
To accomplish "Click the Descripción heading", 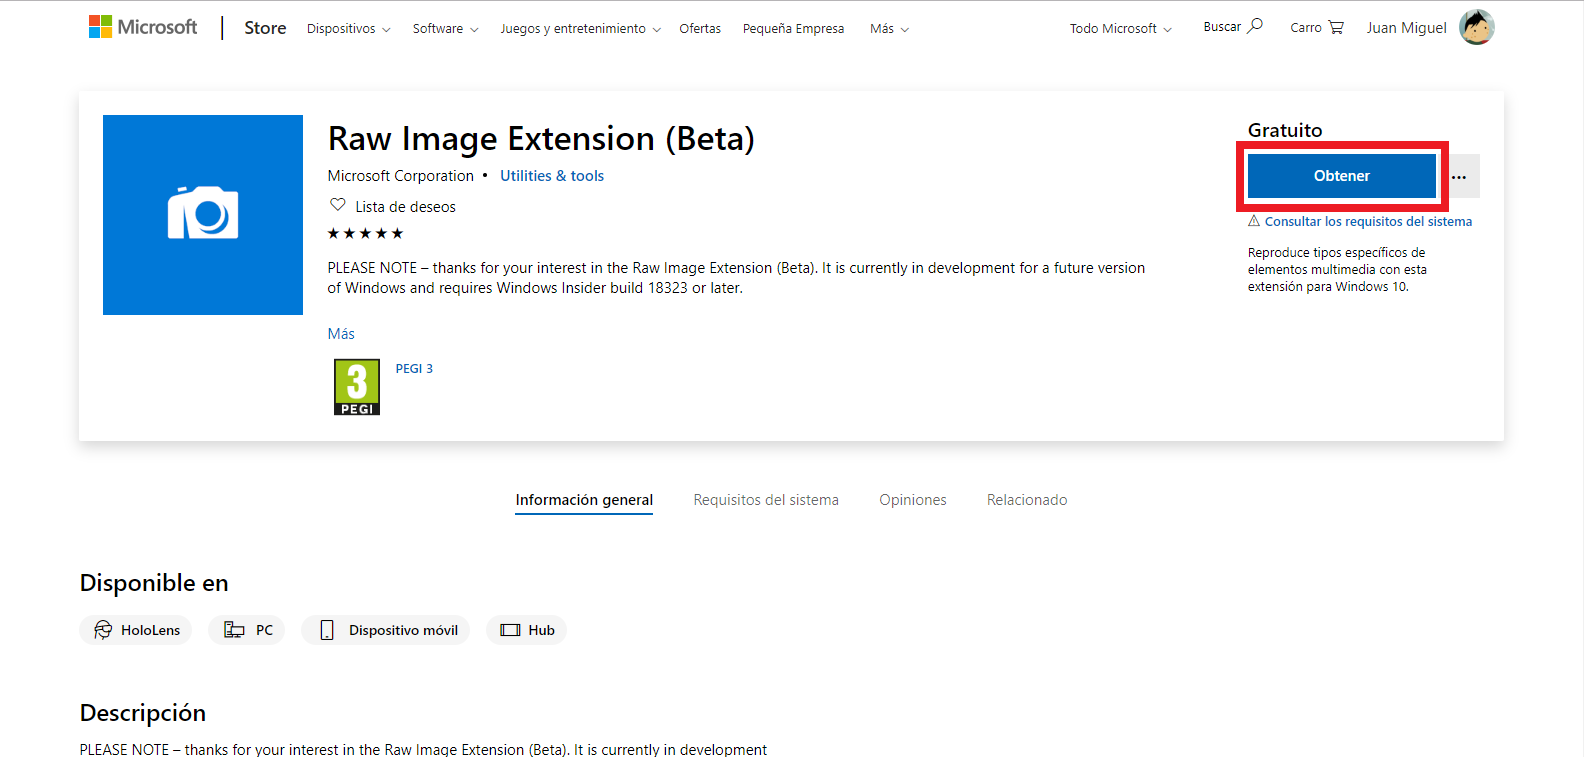I will coord(143,713).
